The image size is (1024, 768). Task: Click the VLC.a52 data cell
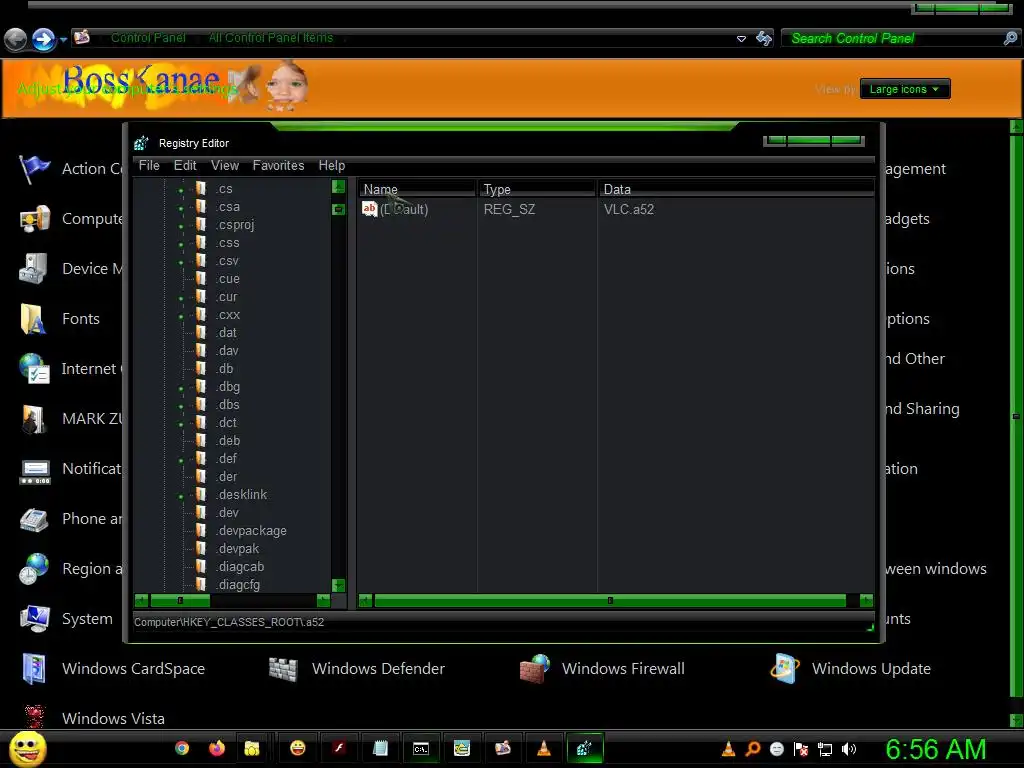pyautogui.click(x=629, y=210)
